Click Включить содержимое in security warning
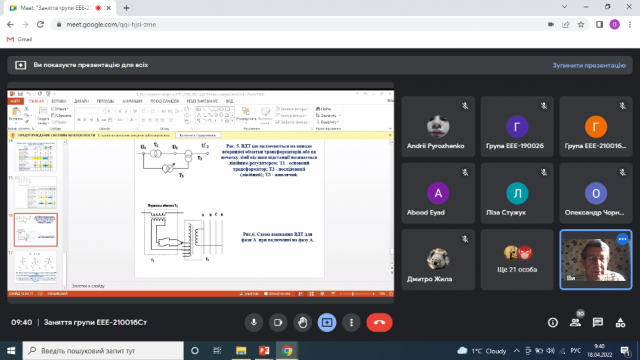640x360 pixels. (198, 135)
